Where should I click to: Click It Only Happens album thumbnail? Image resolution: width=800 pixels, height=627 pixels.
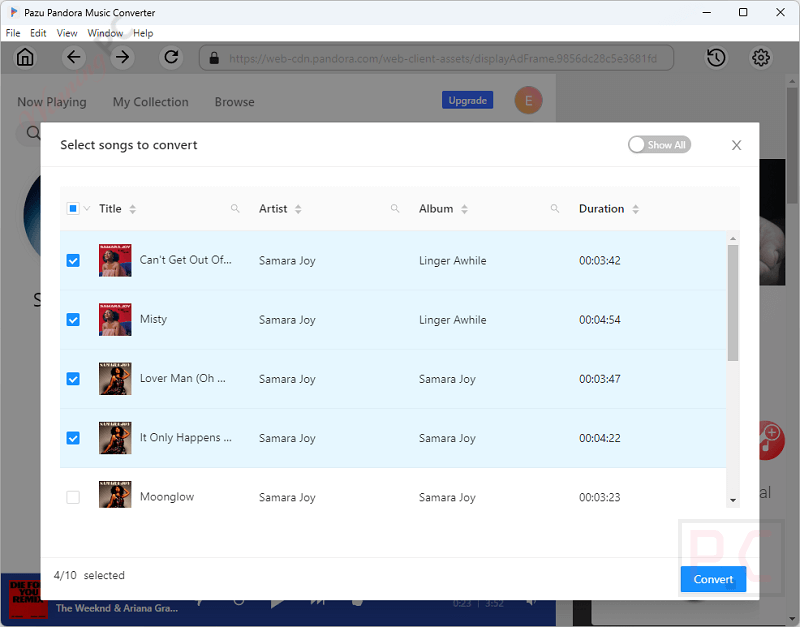pyautogui.click(x=115, y=438)
